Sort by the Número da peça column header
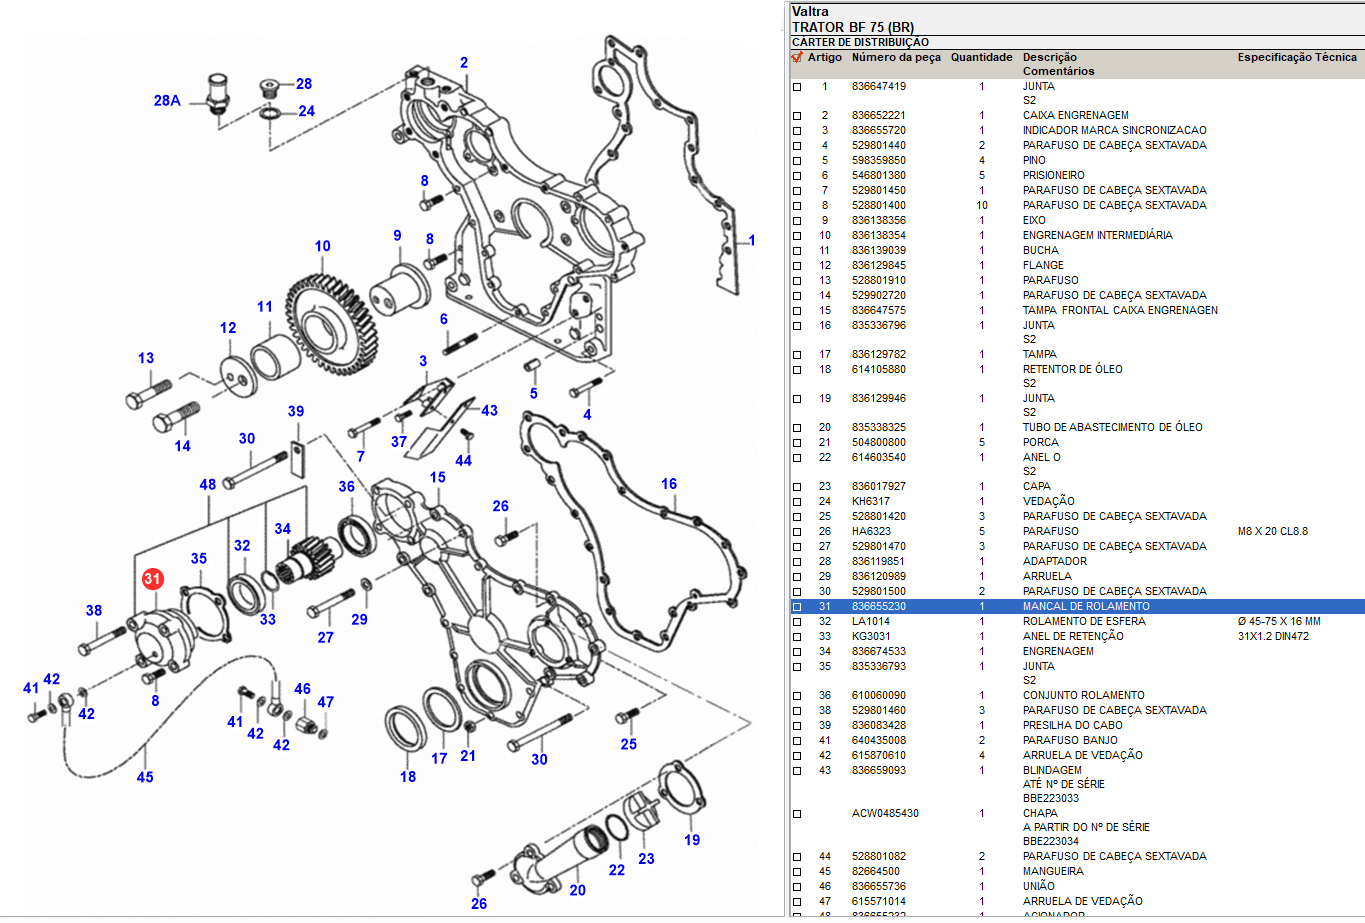Image resolution: width=1365 pixels, height=923 pixels. coord(896,58)
